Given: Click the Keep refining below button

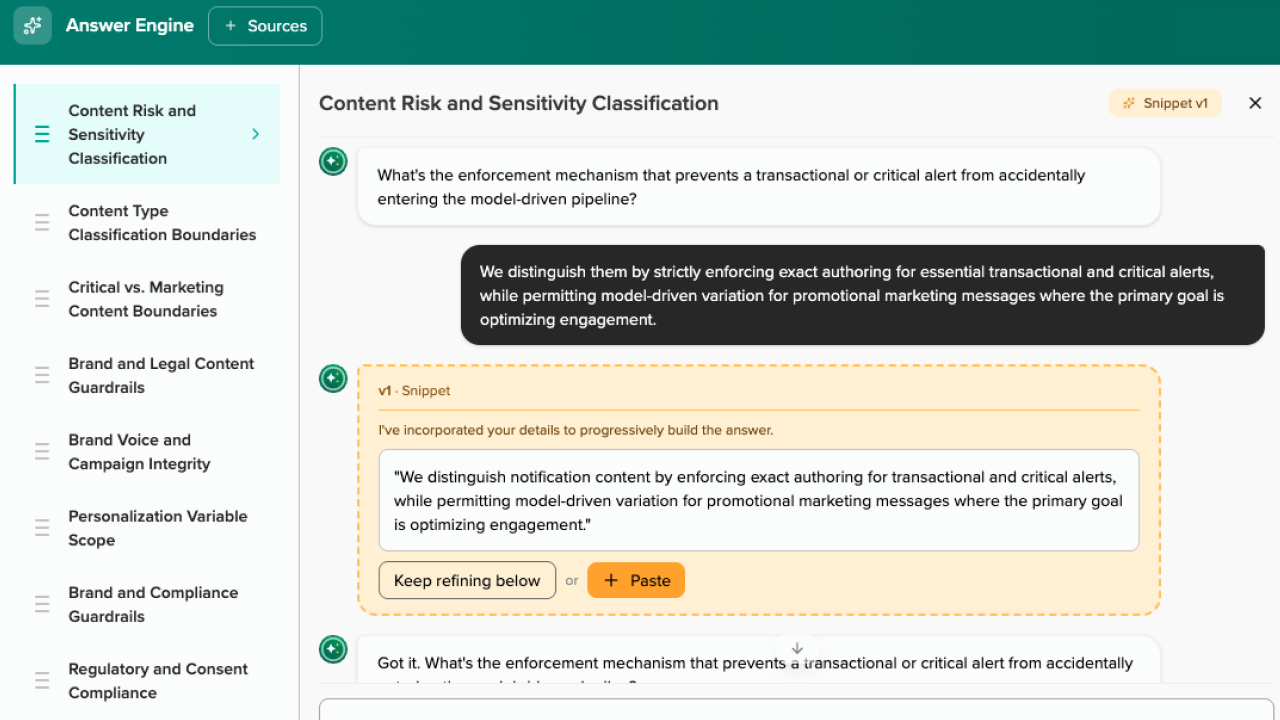Looking at the screenshot, I should click(467, 580).
